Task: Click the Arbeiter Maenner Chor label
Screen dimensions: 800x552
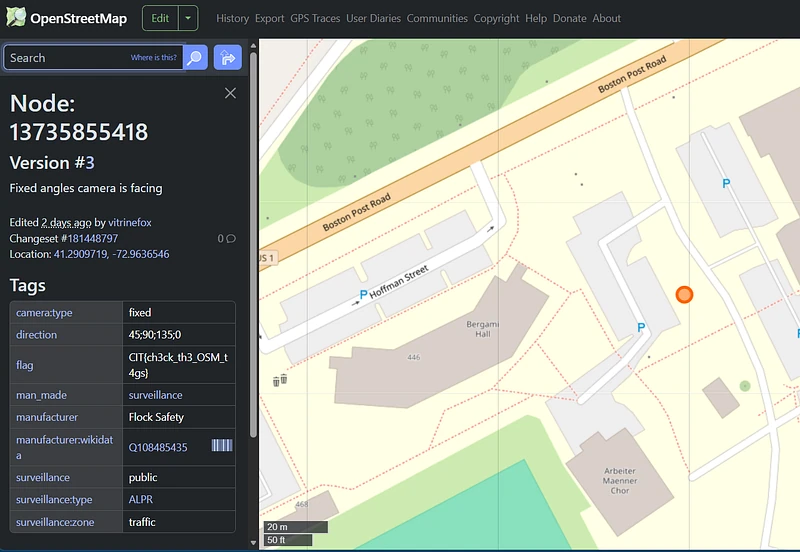Action: pyautogui.click(x=619, y=481)
